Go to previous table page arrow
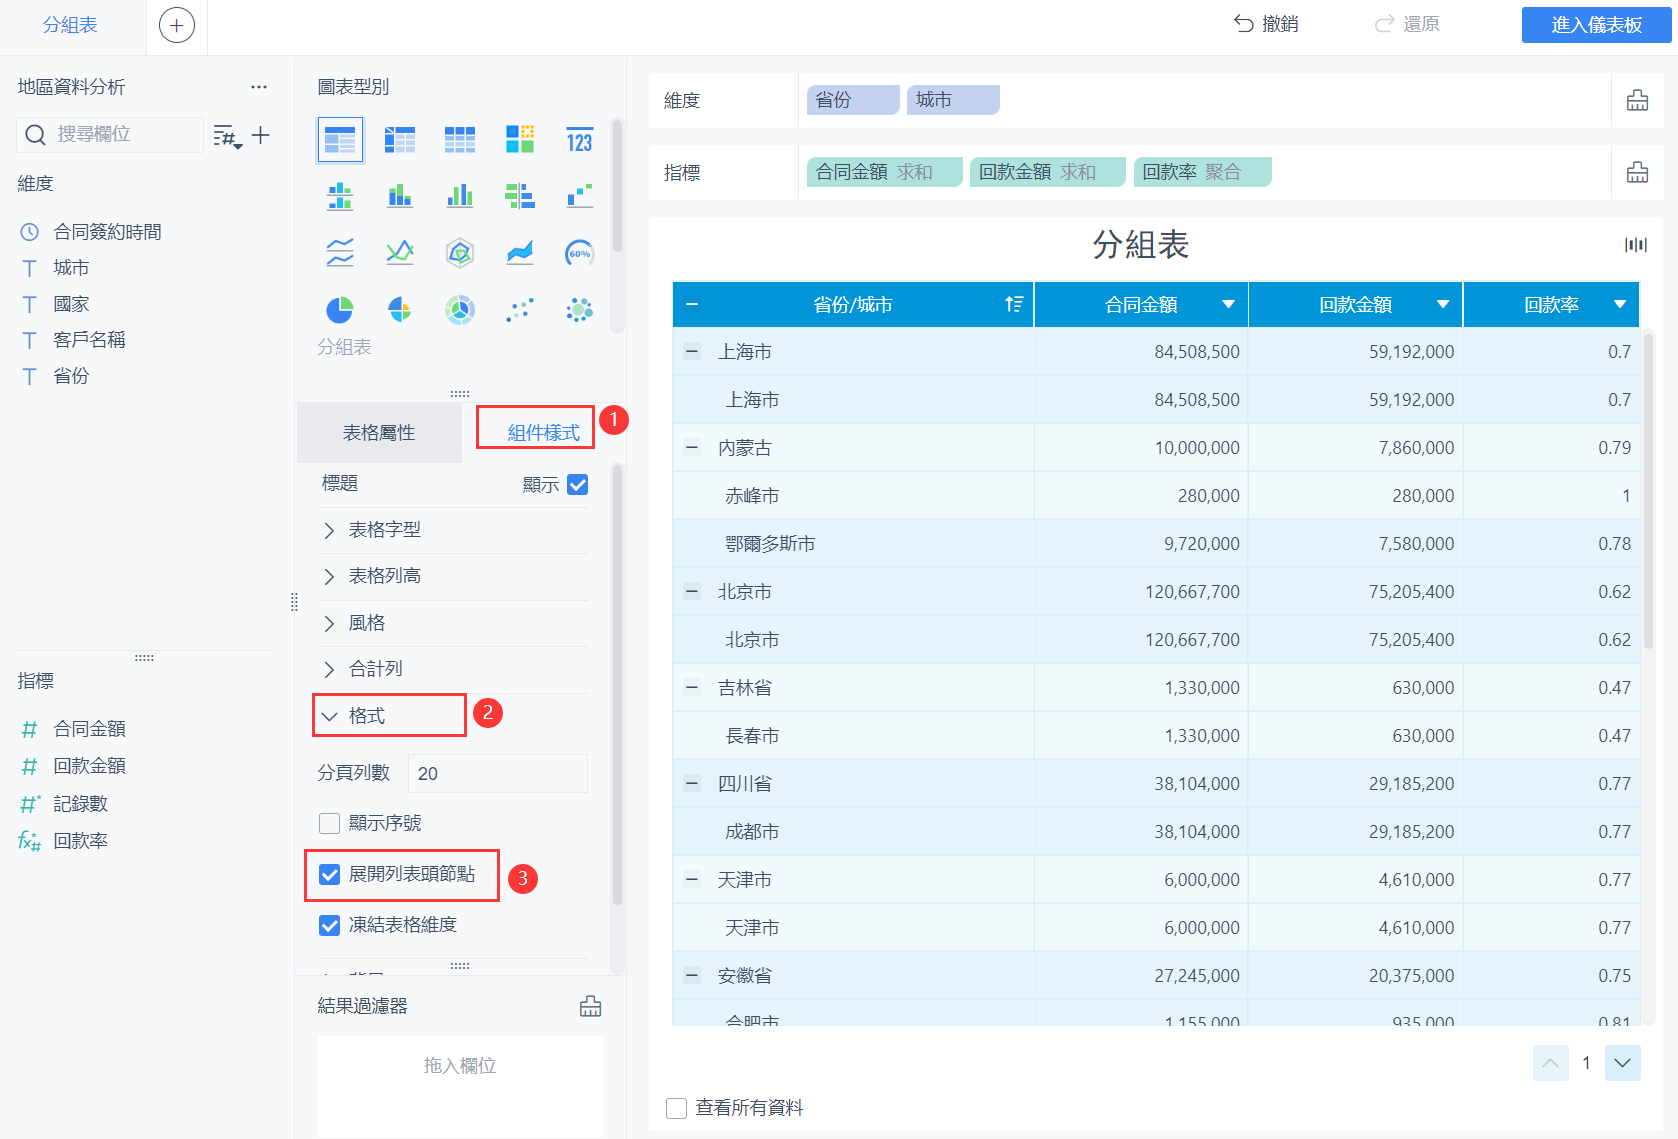The height and width of the screenshot is (1139, 1678). point(1550,1063)
